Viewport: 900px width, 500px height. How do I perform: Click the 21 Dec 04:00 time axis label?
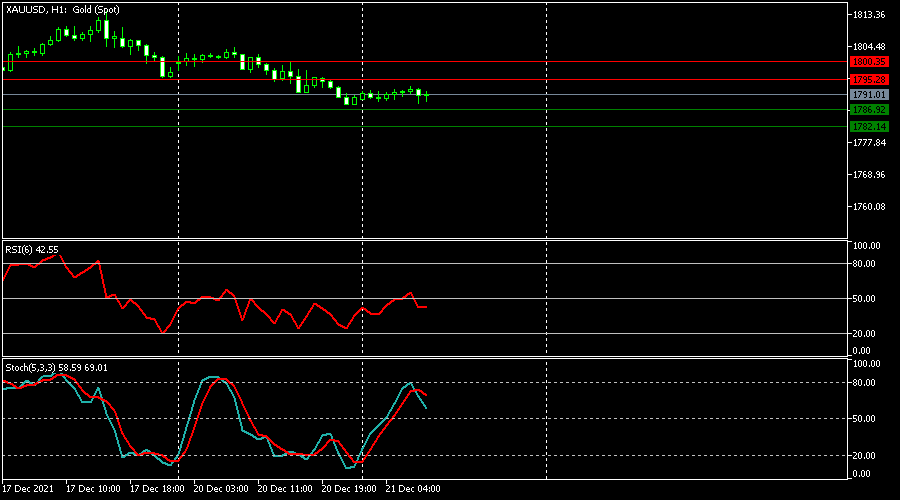(x=413, y=489)
